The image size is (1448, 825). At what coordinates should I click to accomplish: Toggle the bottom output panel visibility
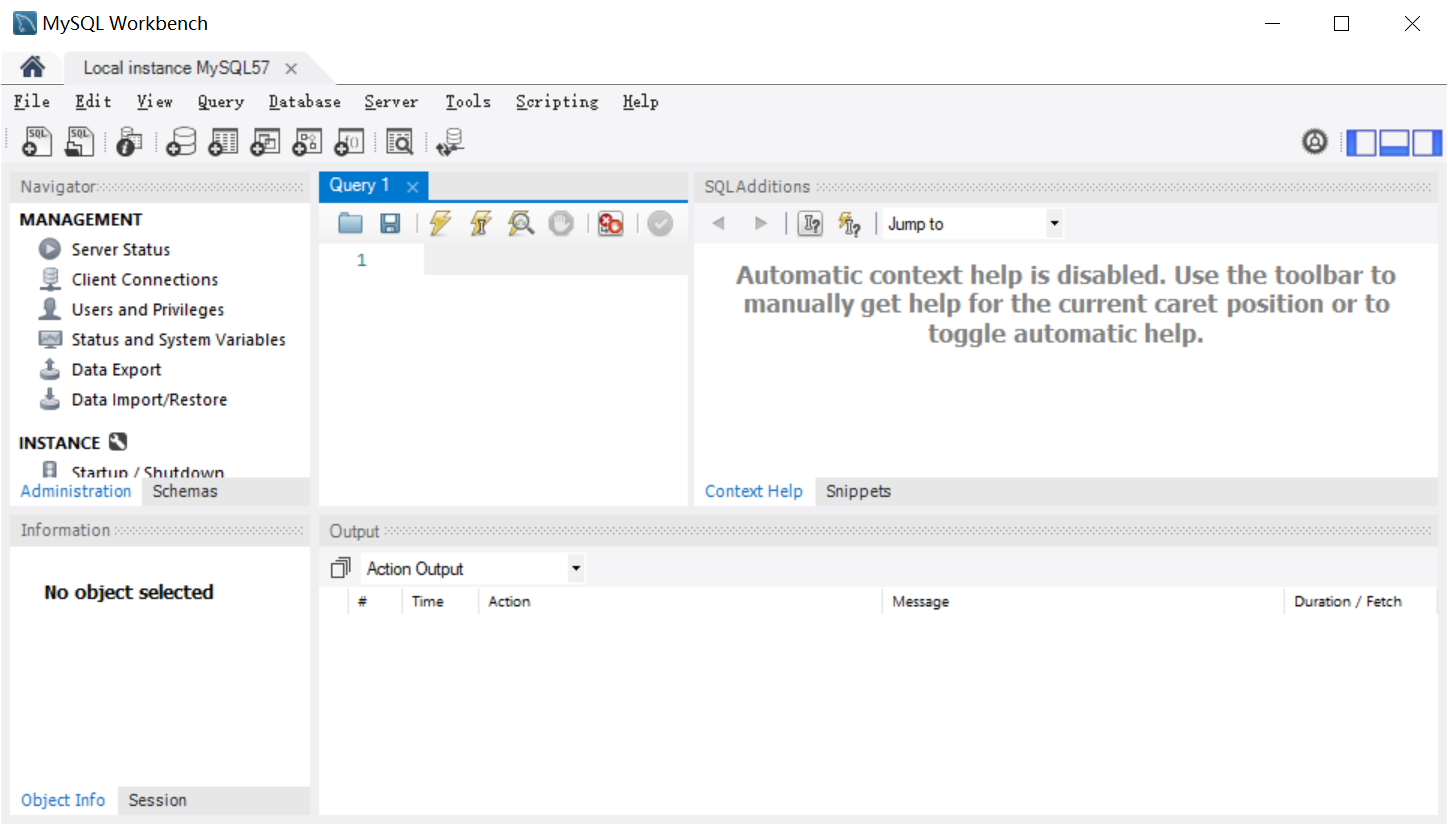[x=1394, y=143]
